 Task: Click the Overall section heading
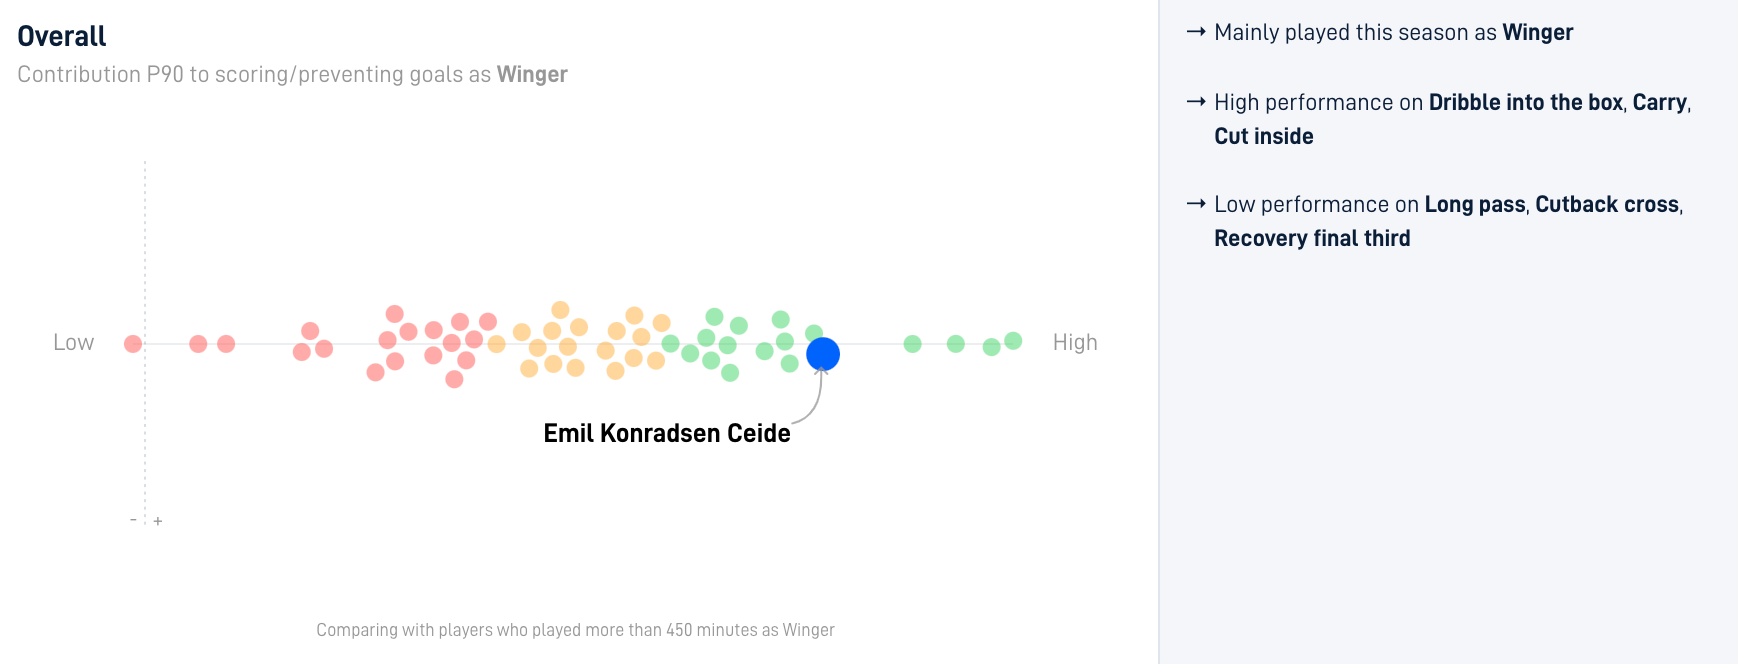click(62, 36)
